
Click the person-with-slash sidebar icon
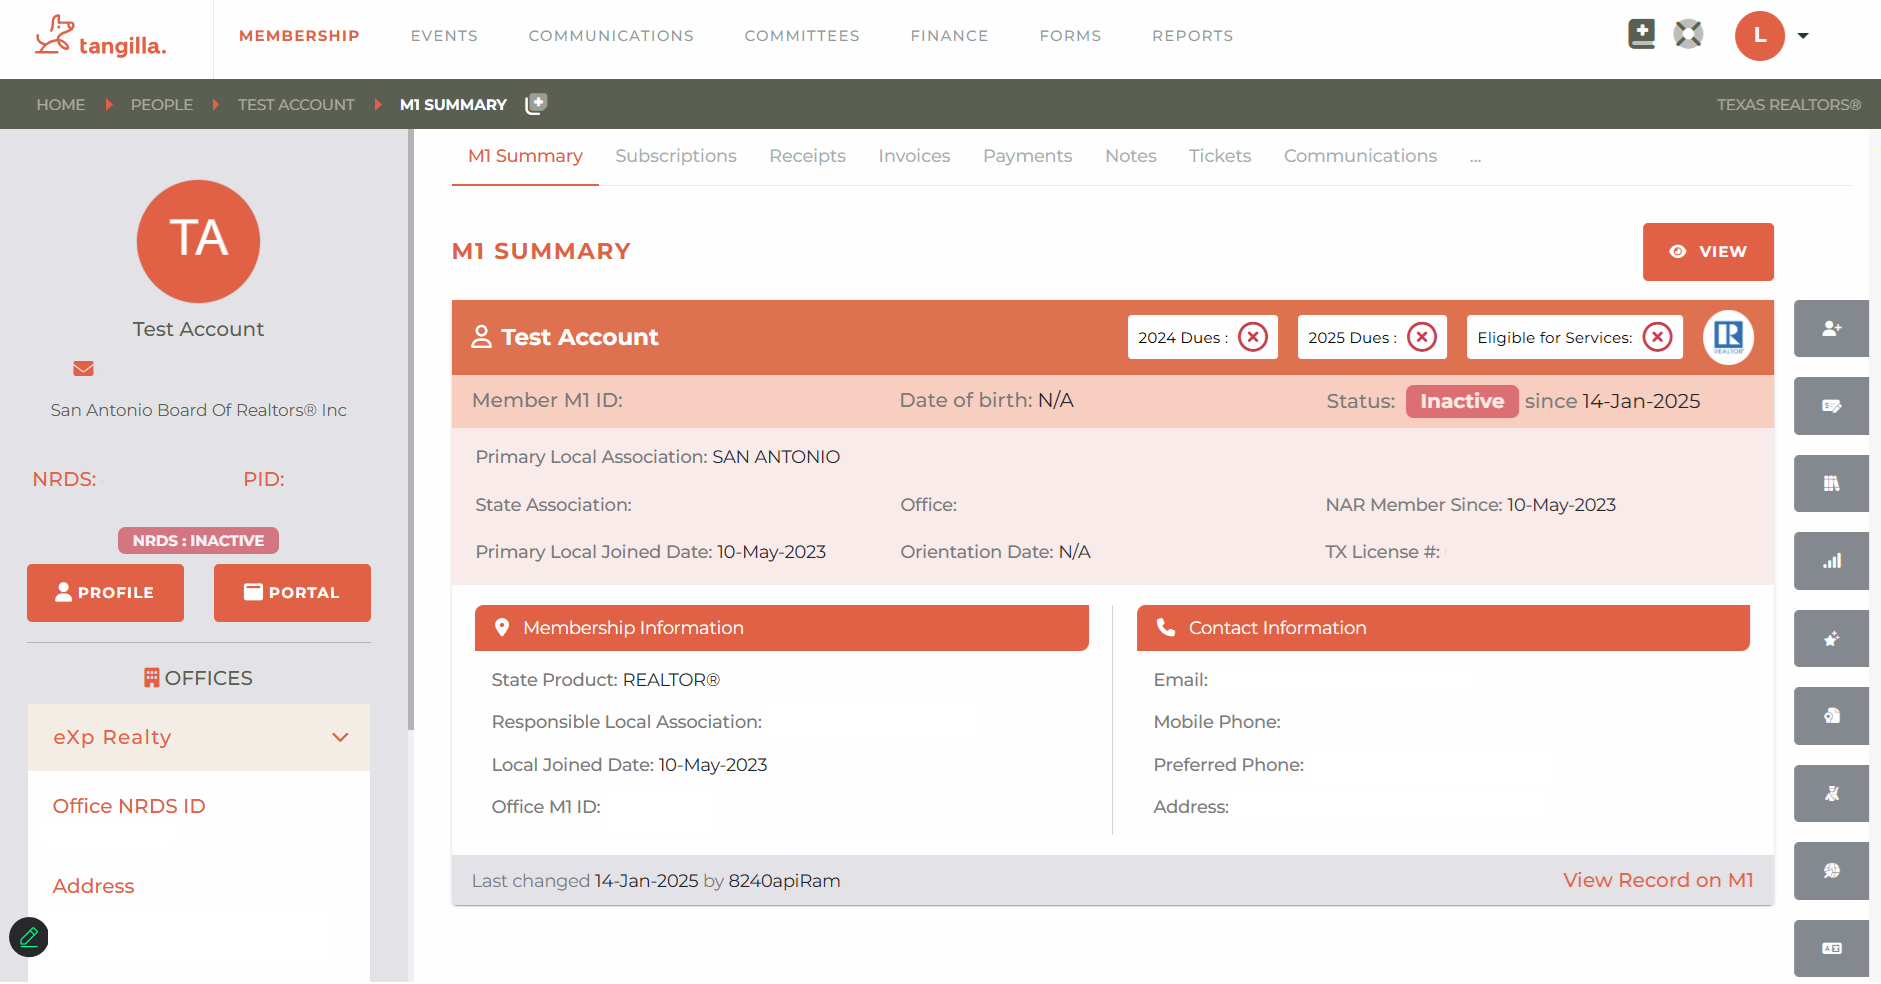pos(1831,793)
